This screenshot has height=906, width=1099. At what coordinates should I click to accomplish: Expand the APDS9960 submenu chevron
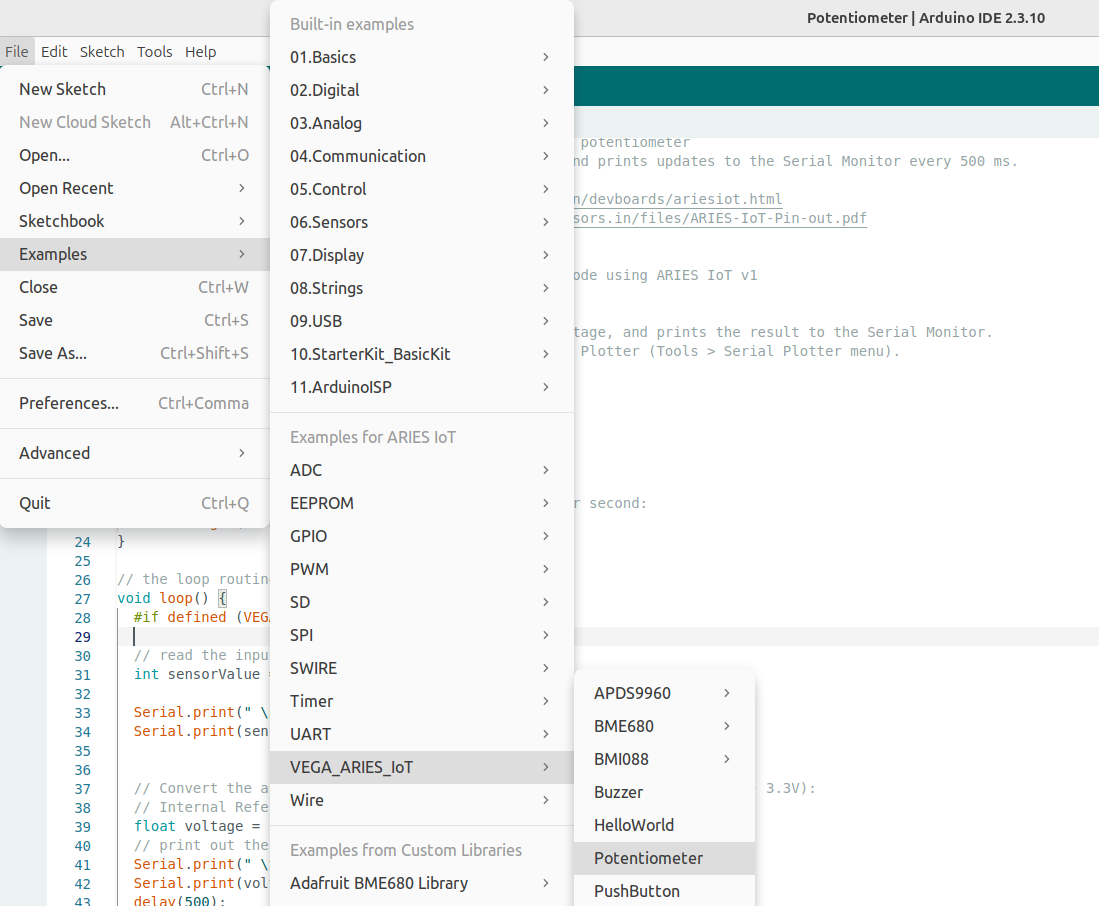727,693
